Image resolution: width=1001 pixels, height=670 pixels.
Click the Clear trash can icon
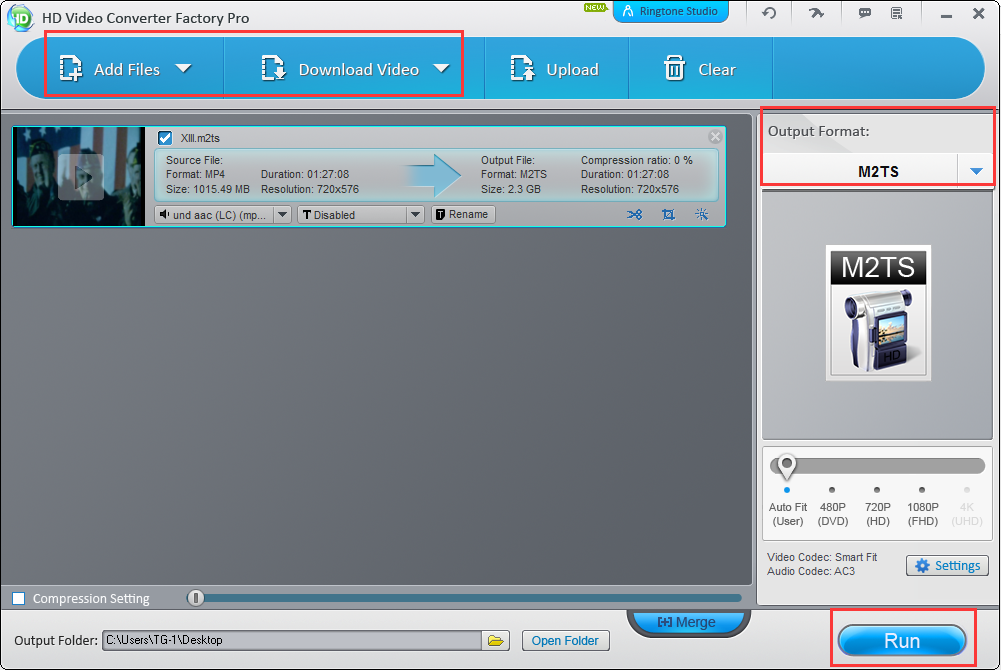click(674, 68)
